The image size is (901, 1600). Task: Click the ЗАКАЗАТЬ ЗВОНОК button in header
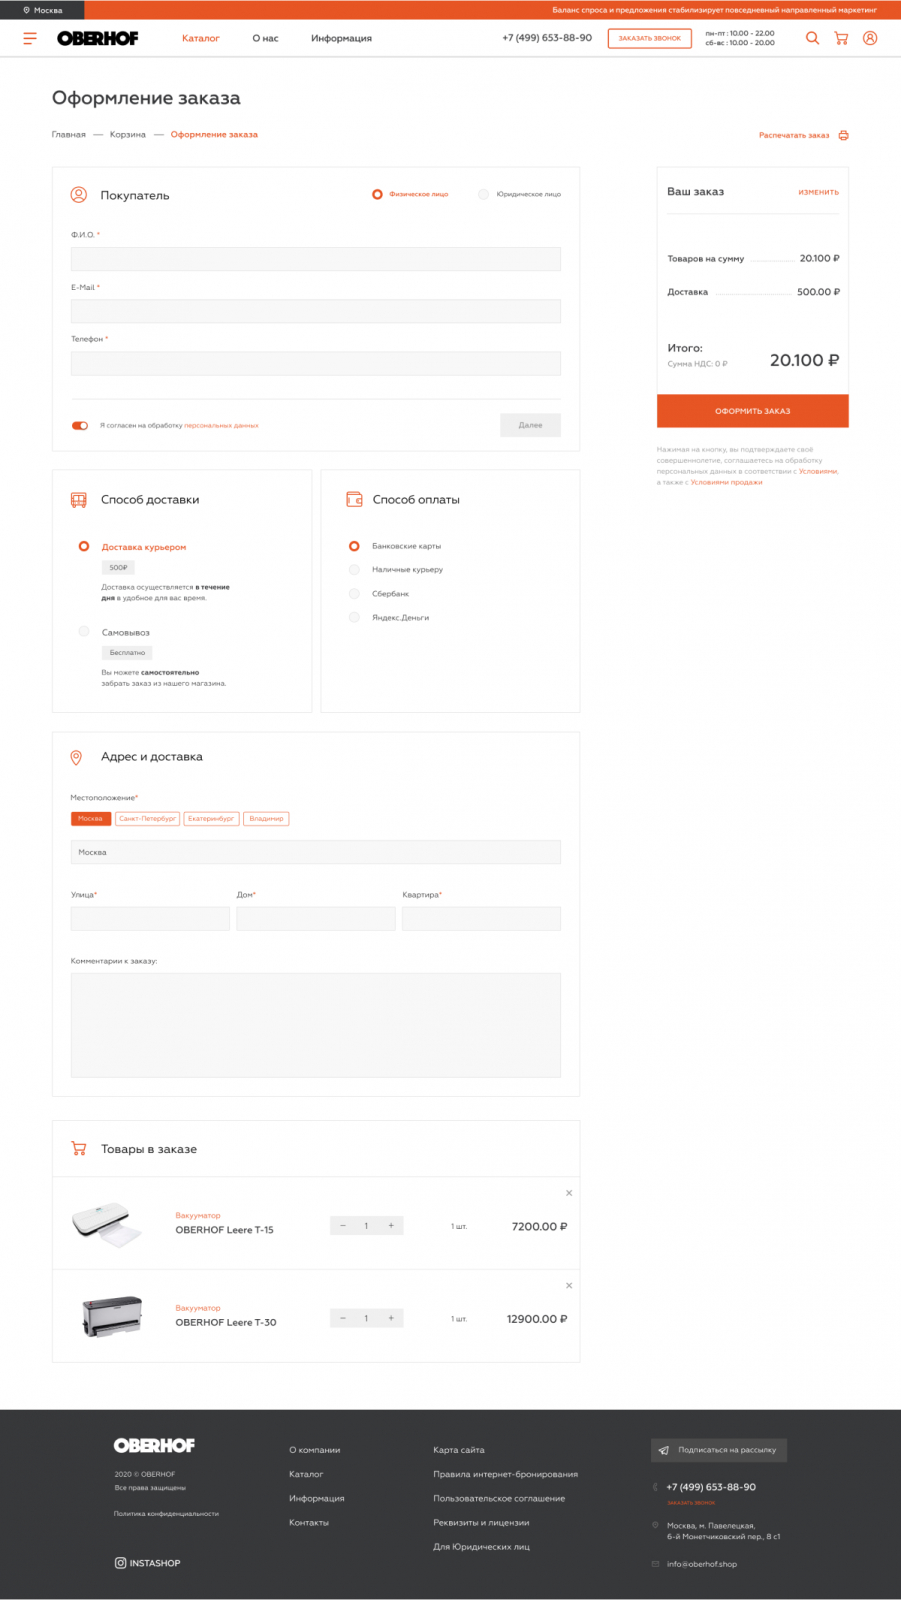649,38
